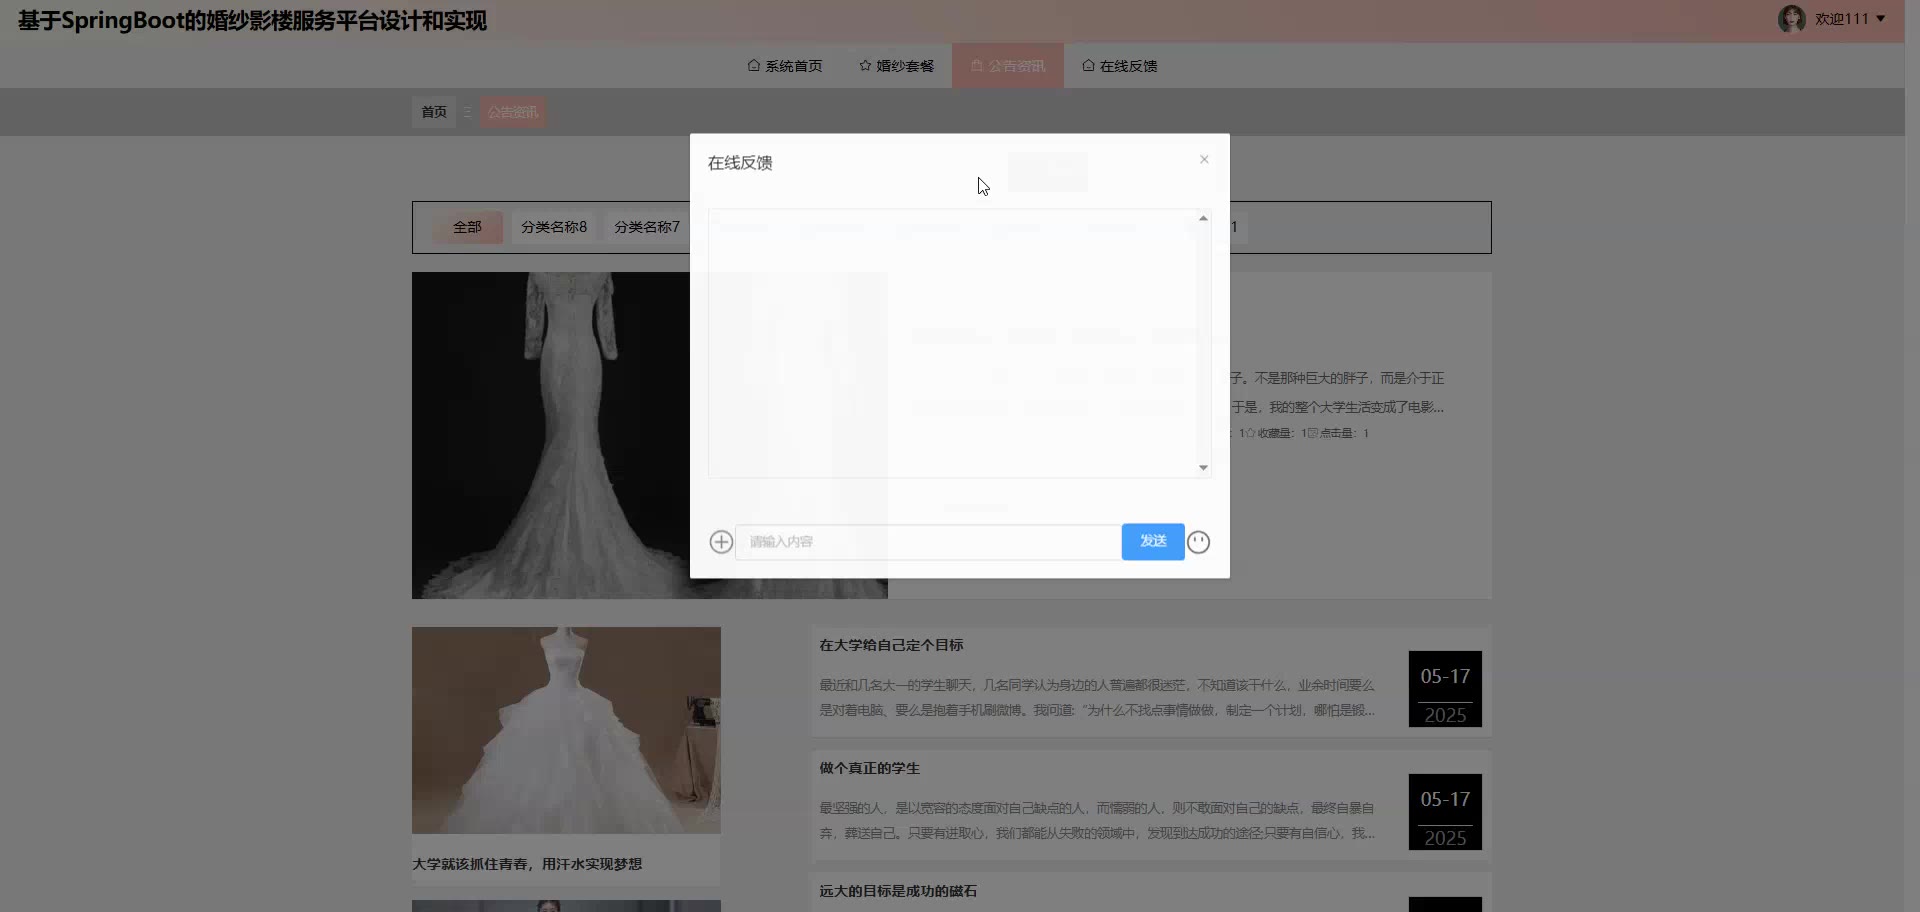Type in the 请输入内容 message field

click(927, 542)
